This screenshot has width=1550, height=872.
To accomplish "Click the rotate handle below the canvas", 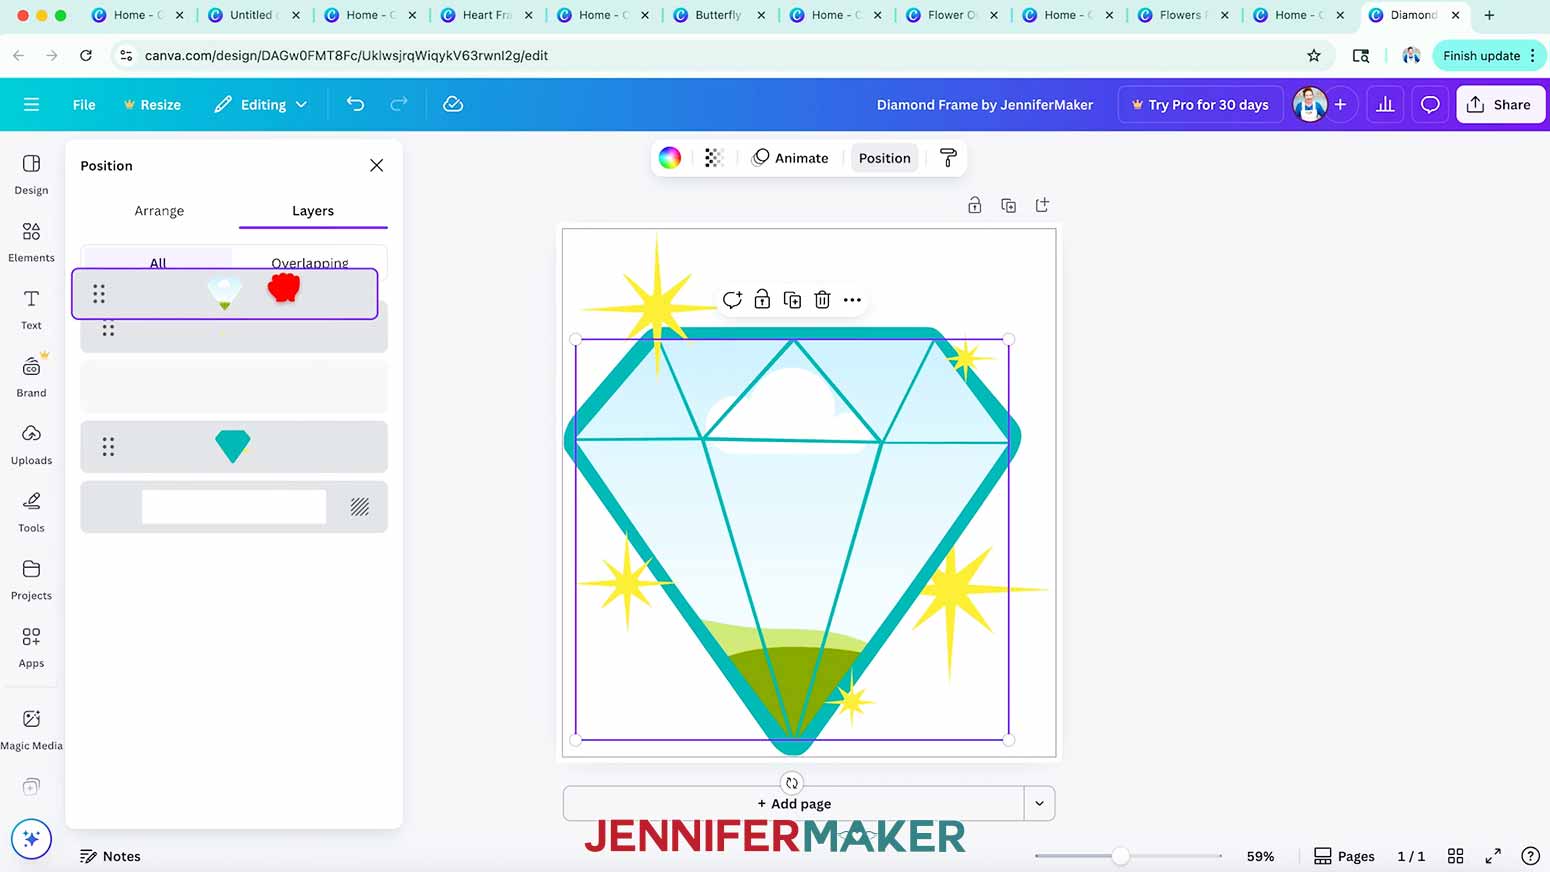I will pos(792,783).
